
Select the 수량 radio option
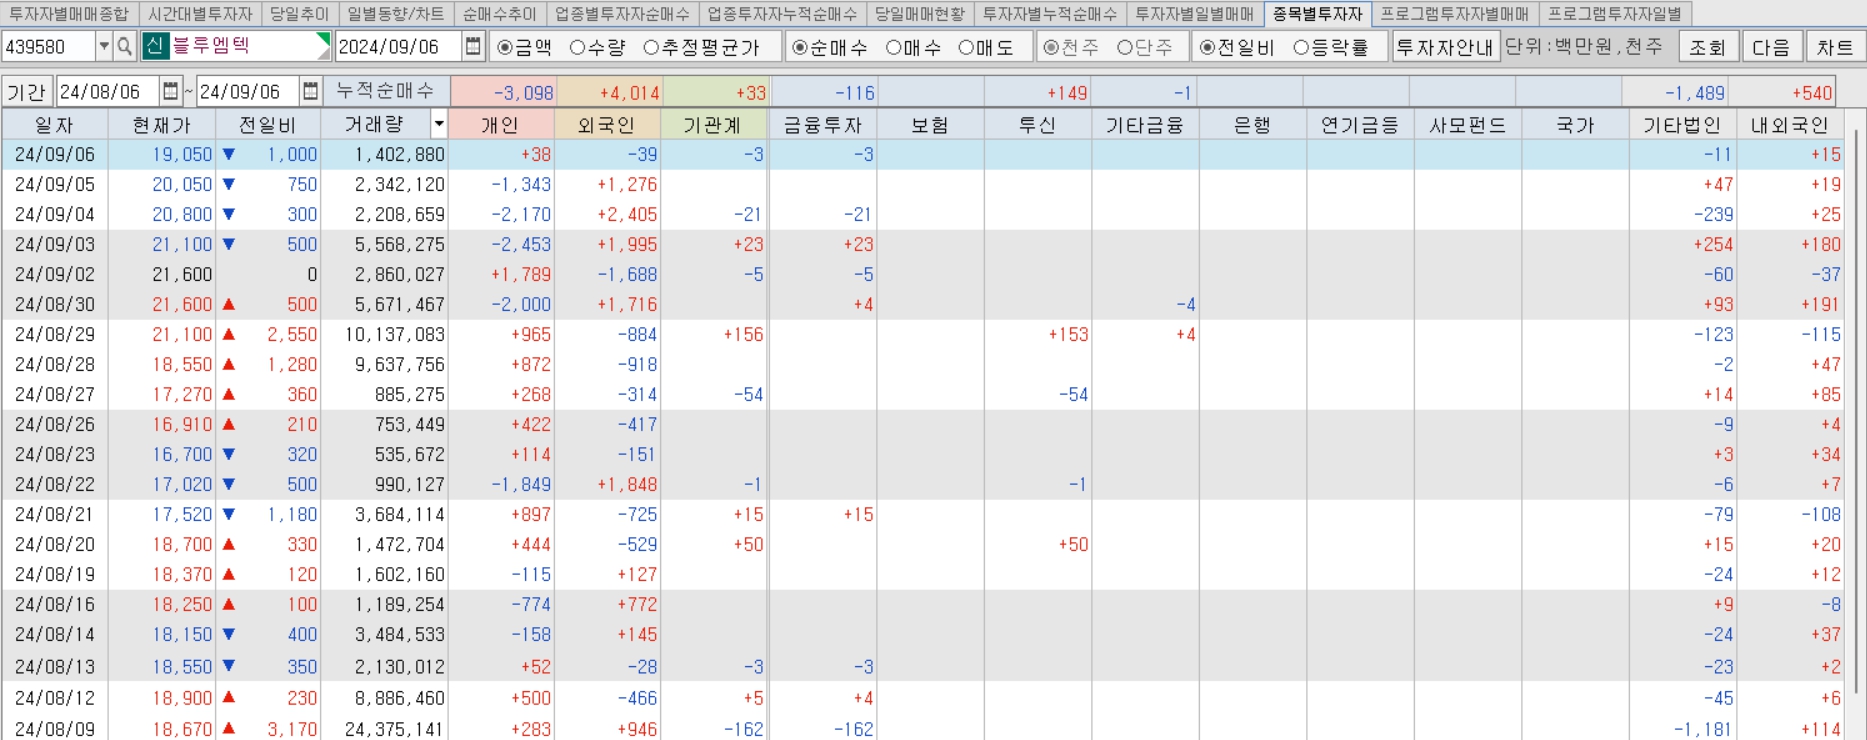(598, 48)
